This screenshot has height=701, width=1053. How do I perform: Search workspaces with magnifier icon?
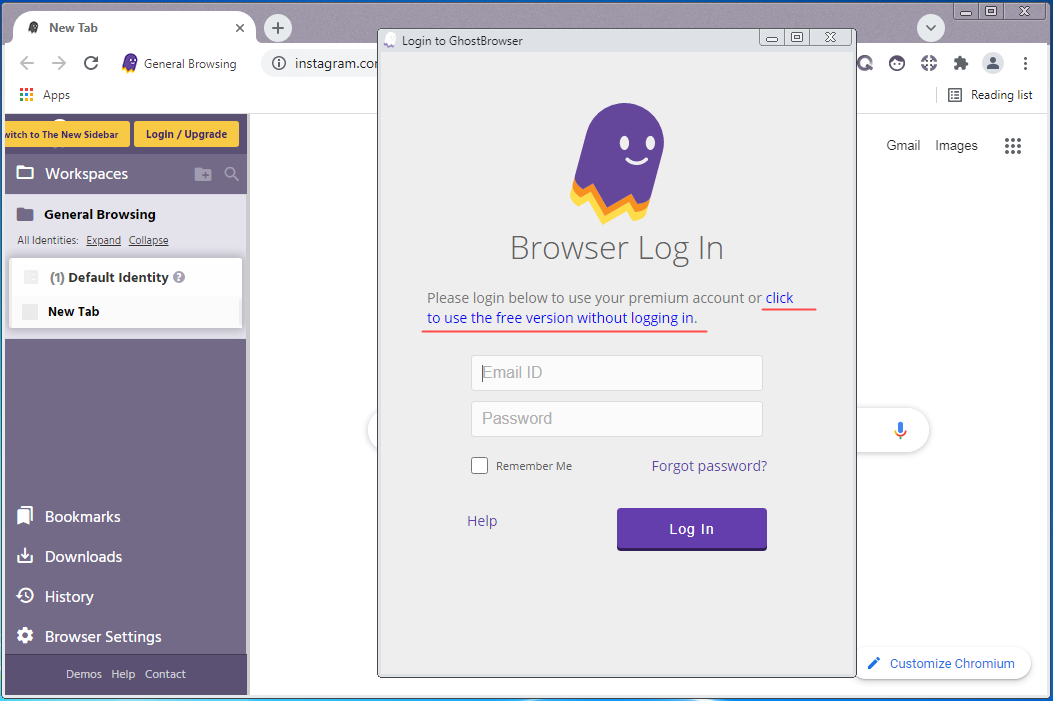click(x=231, y=174)
